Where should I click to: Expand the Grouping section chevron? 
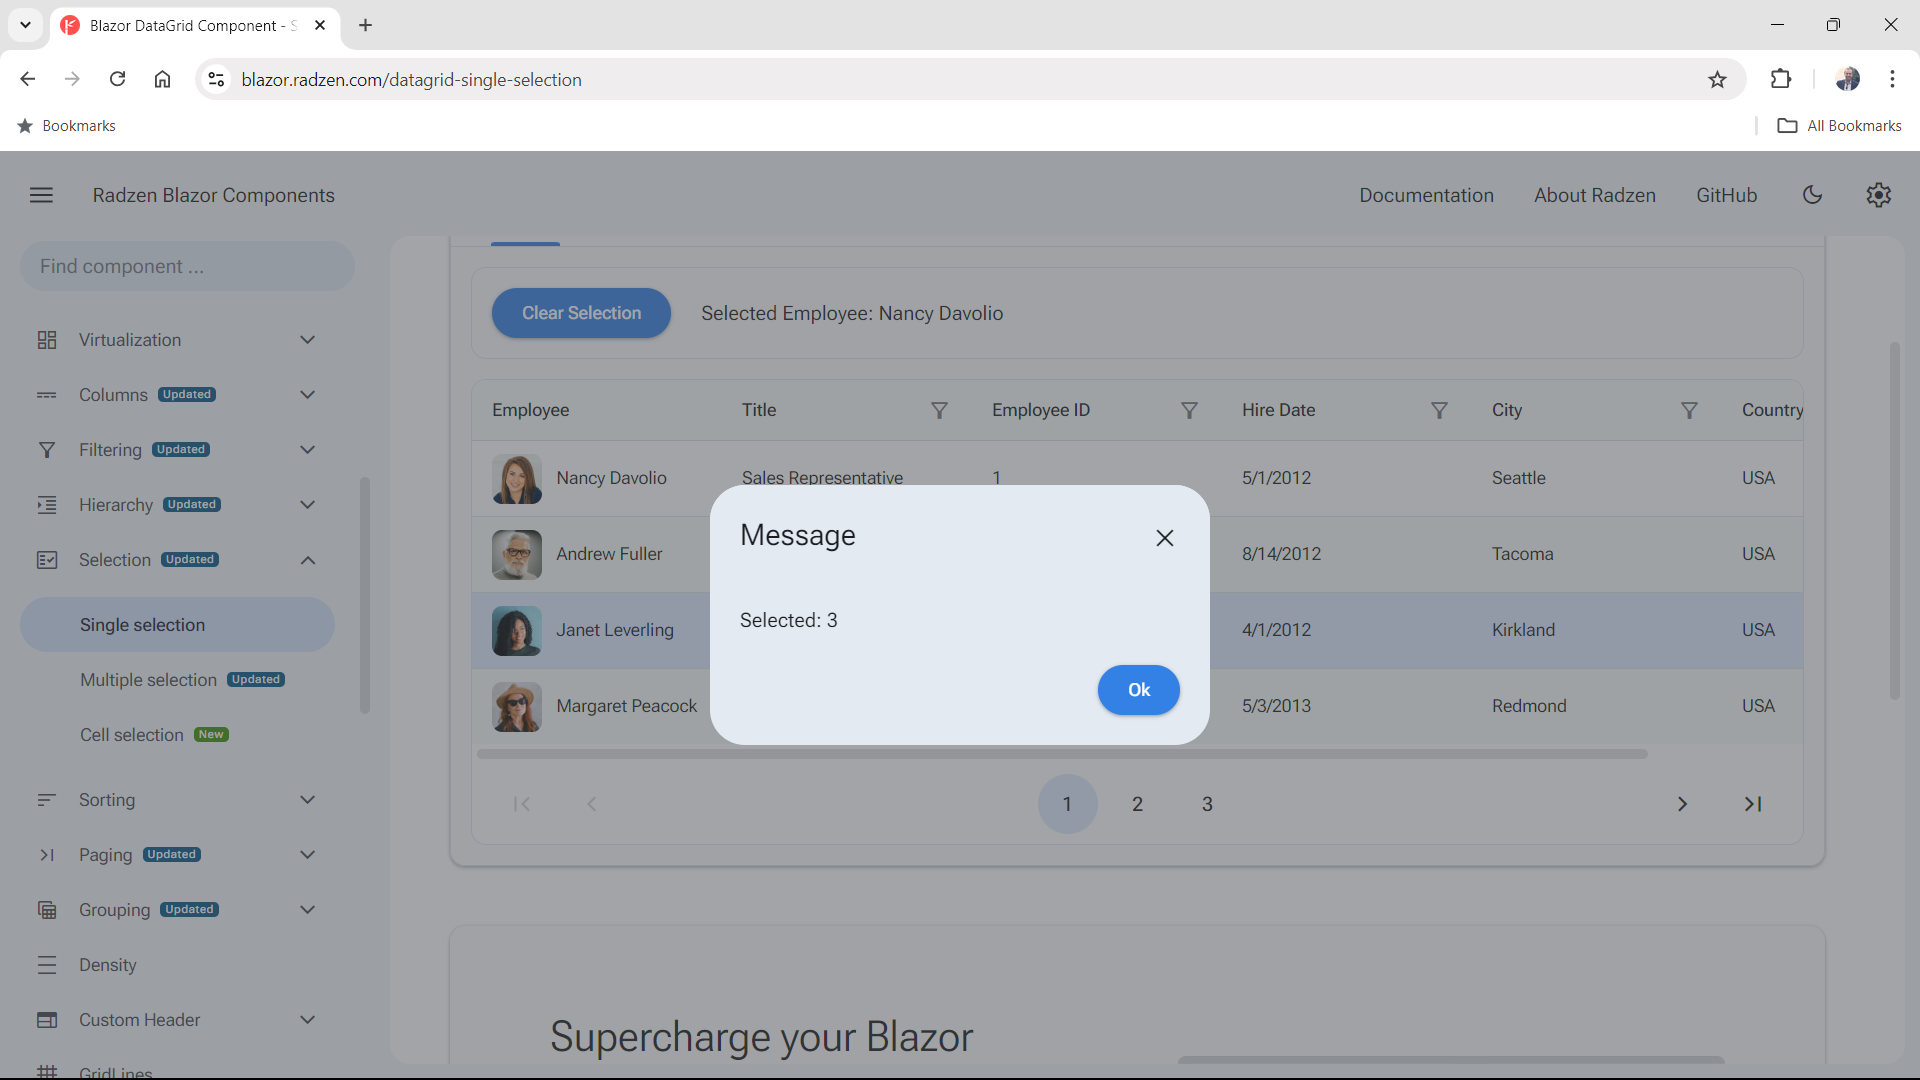(307, 909)
